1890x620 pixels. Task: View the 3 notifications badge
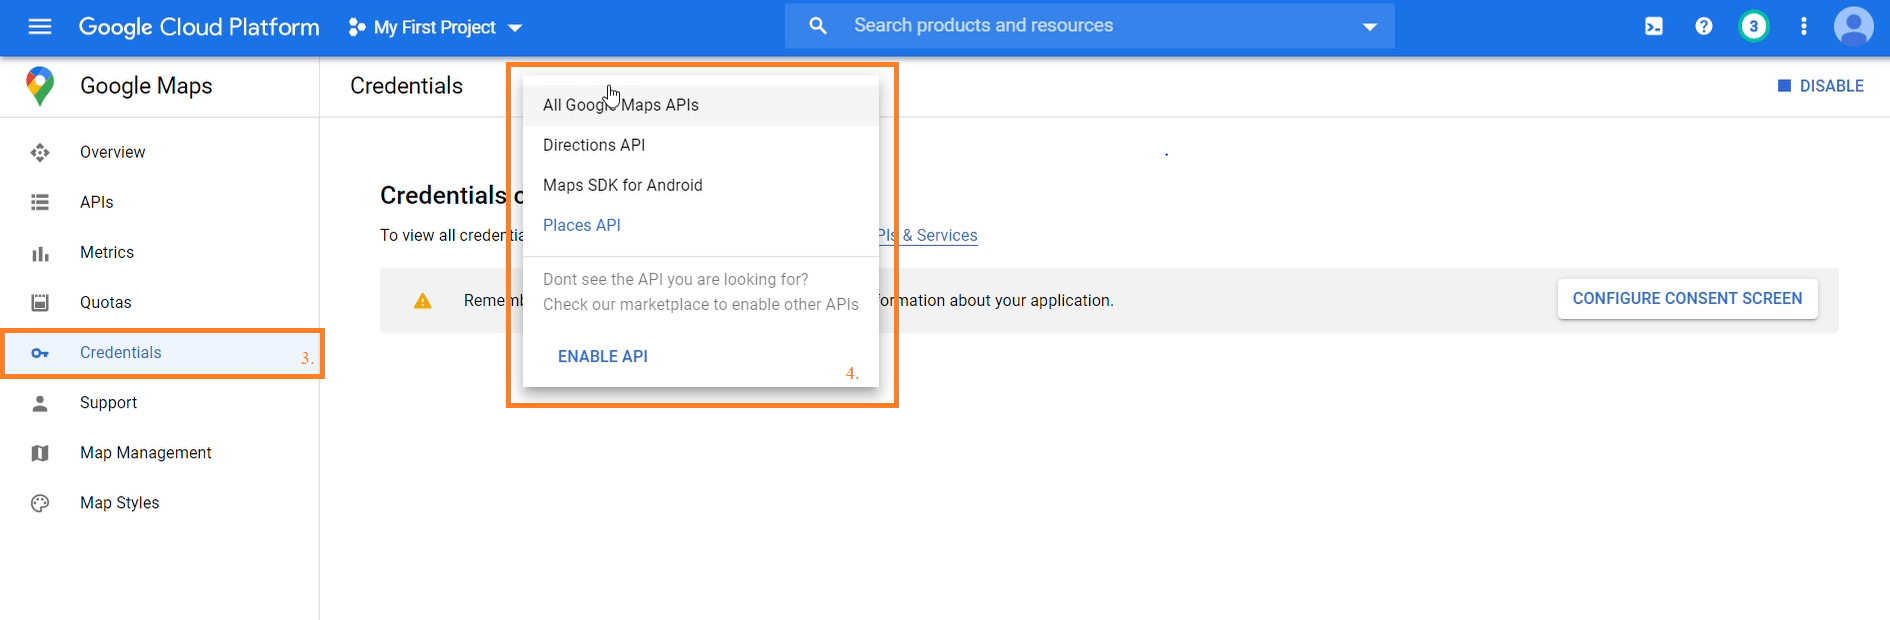tap(1753, 27)
